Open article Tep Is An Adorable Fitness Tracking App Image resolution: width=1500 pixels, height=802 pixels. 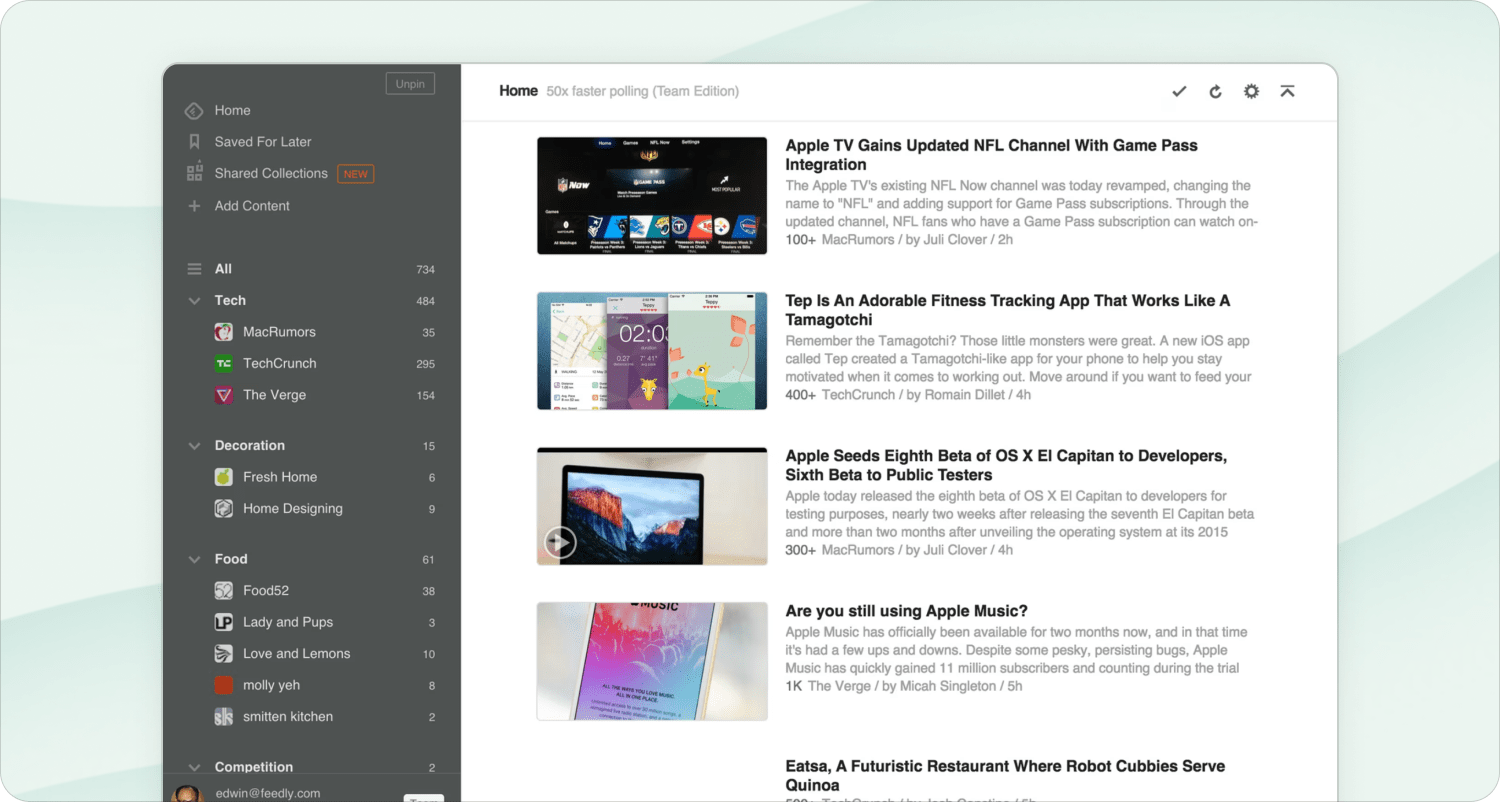pos(1008,310)
